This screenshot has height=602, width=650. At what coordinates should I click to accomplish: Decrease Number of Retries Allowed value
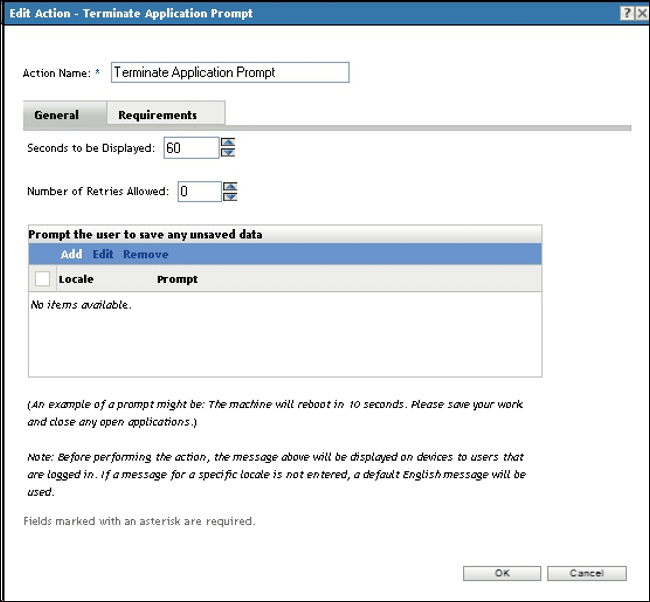coord(230,197)
